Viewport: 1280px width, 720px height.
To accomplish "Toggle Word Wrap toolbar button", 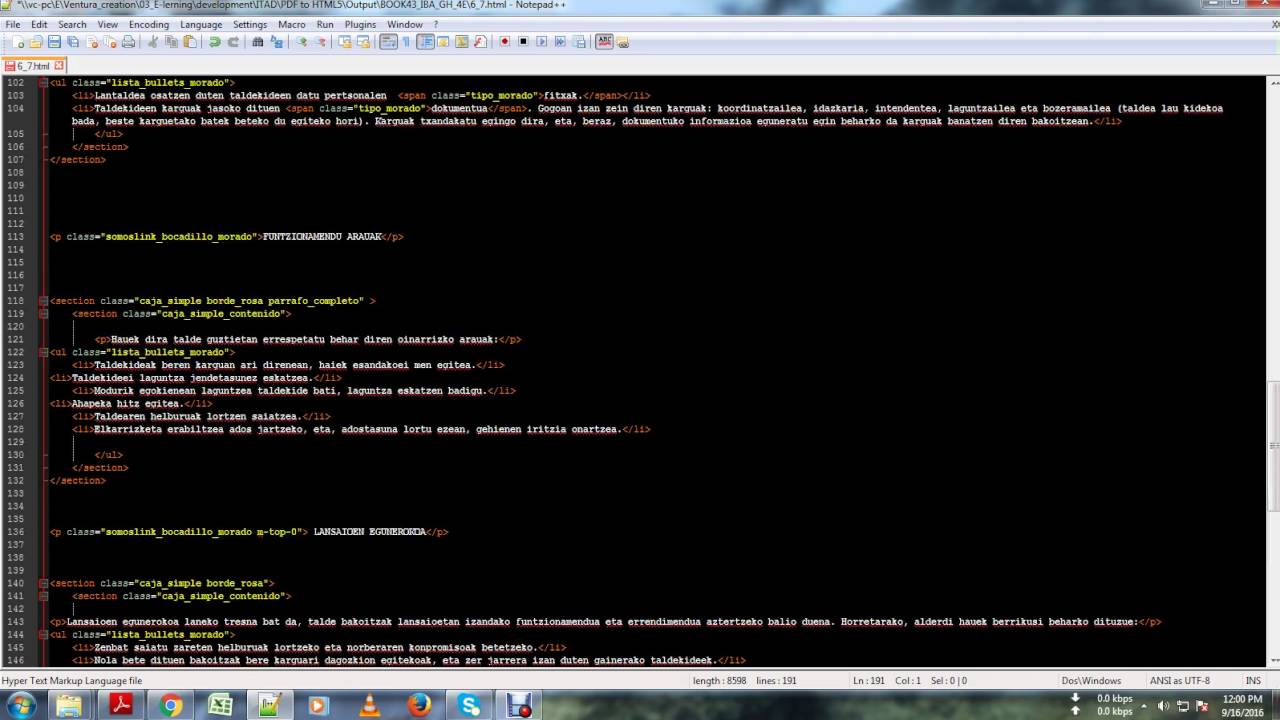I will click(388, 42).
